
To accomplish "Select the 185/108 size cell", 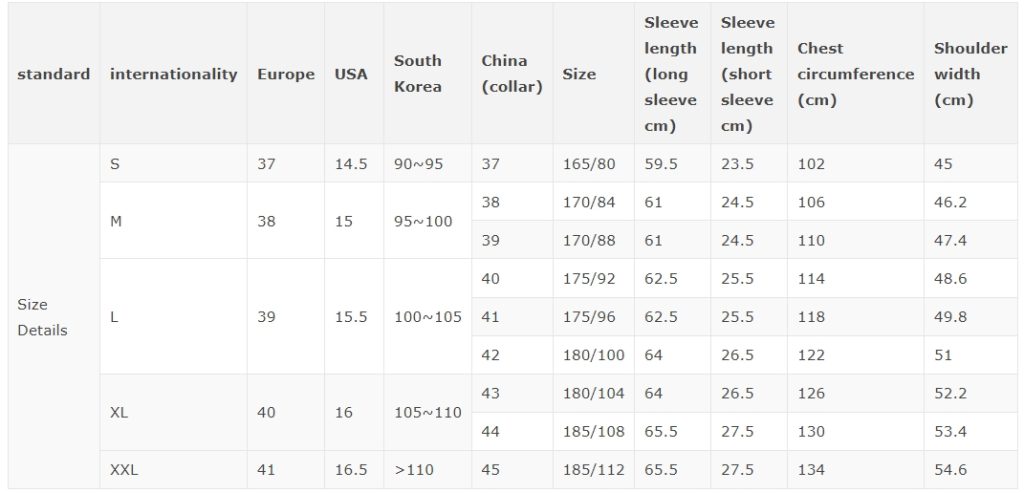I will (x=593, y=432).
